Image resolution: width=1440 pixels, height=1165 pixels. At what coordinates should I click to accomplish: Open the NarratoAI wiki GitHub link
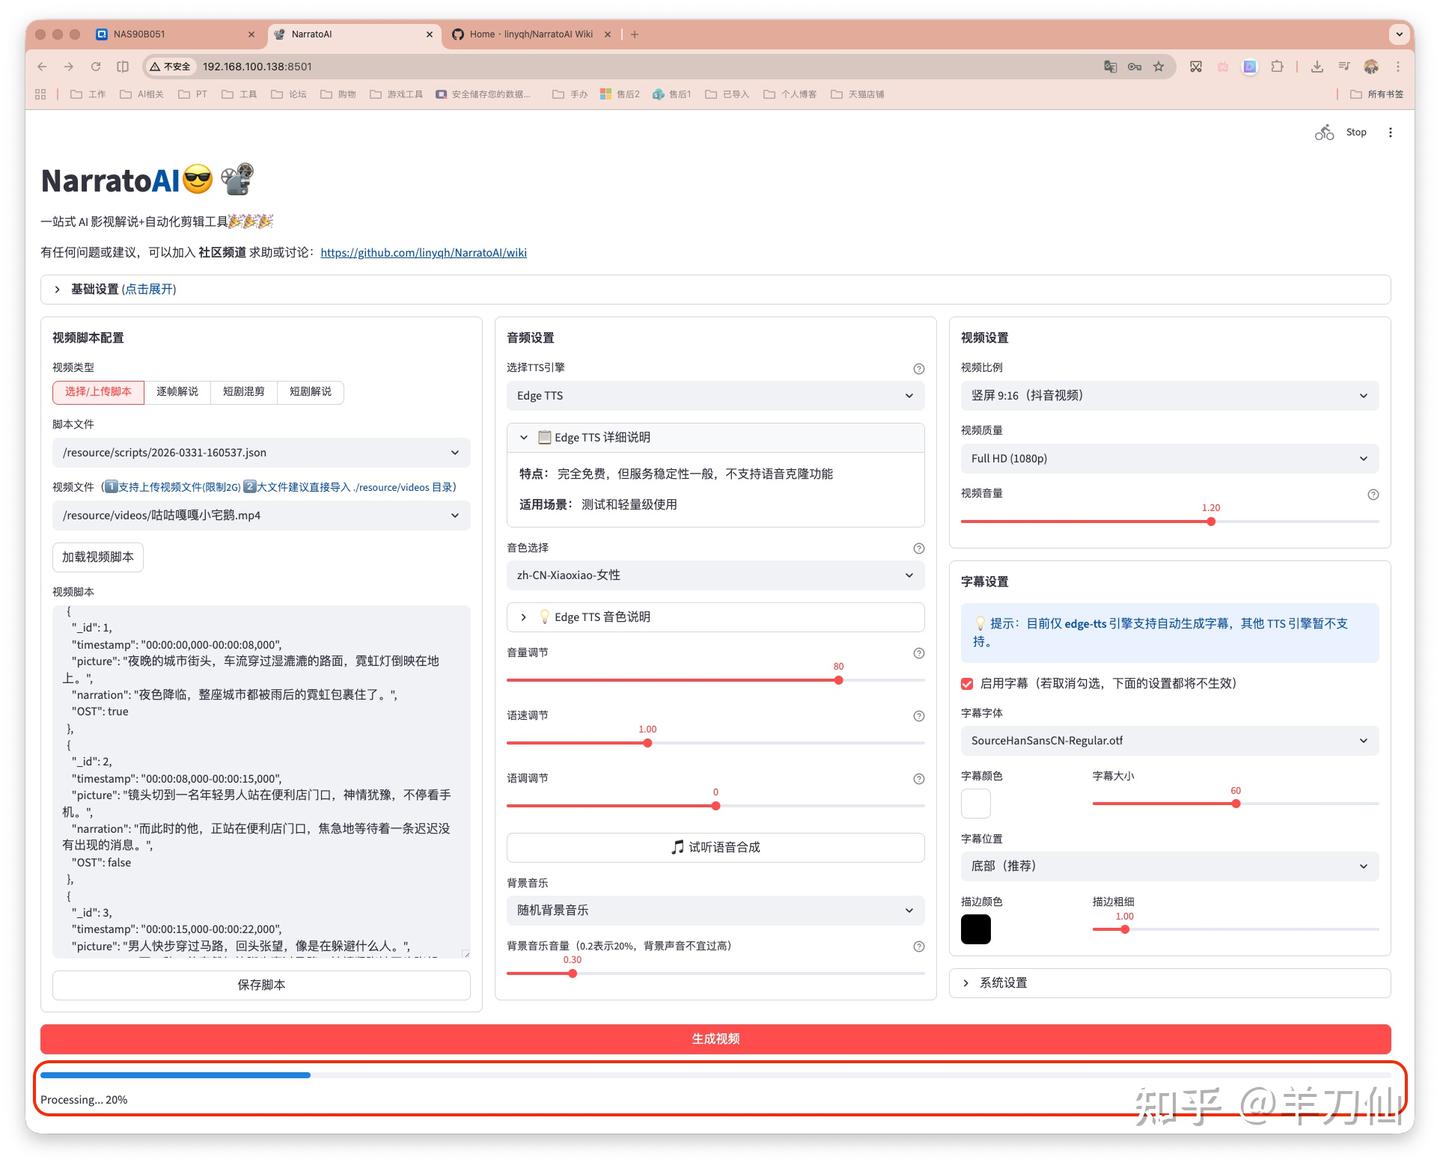pyautogui.click(x=423, y=253)
